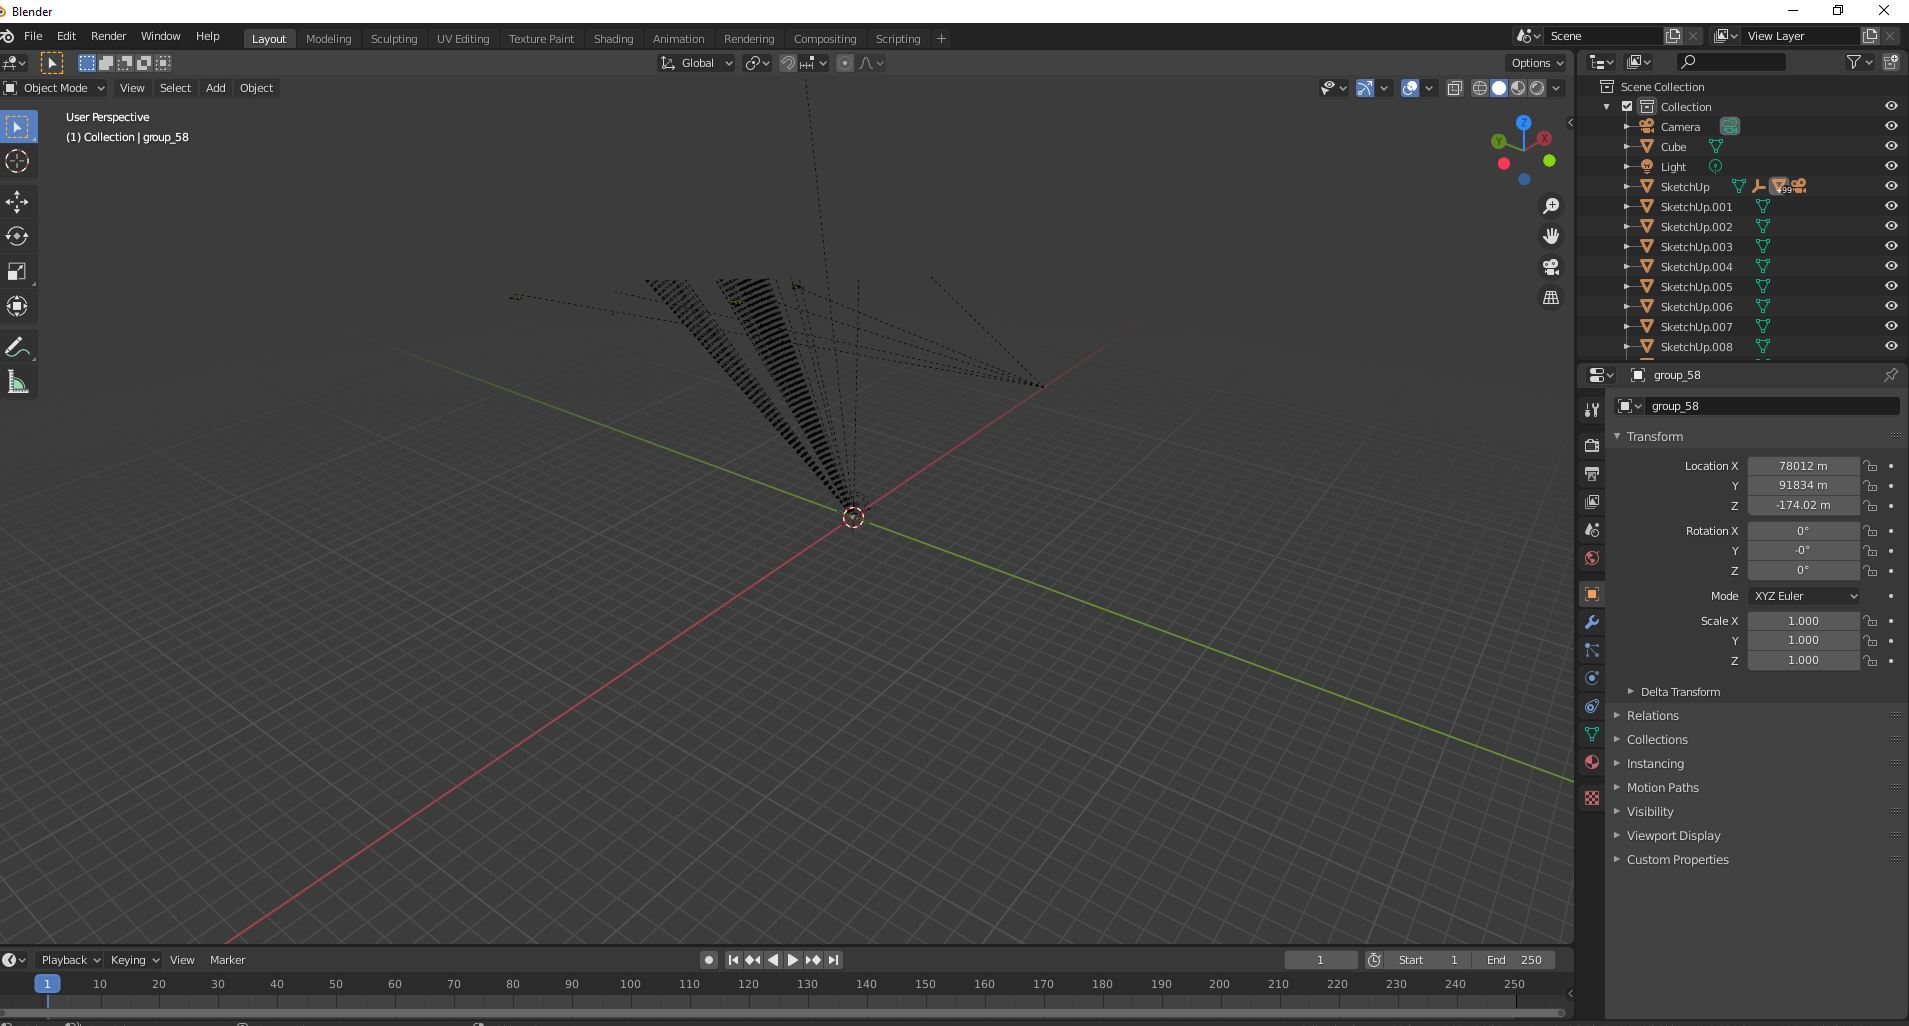Activate the Annotate pencil tool
Viewport: 1909px width, 1026px height.
pyautogui.click(x=17, y=347)
